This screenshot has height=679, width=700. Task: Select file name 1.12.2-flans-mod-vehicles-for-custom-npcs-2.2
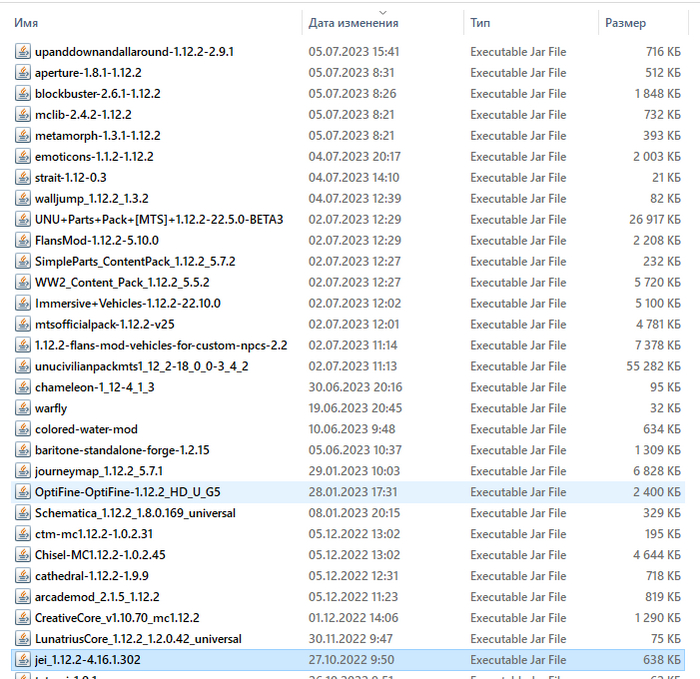click(161, 346)
